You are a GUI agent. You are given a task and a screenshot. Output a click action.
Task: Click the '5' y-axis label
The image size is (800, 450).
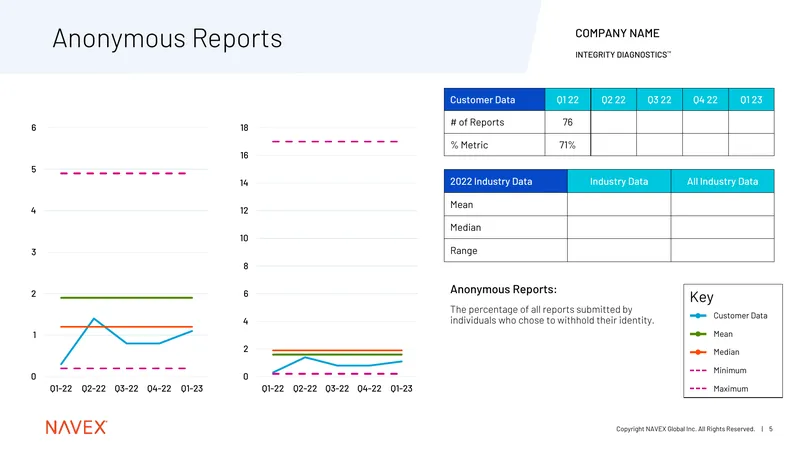(x=34, y=169)
